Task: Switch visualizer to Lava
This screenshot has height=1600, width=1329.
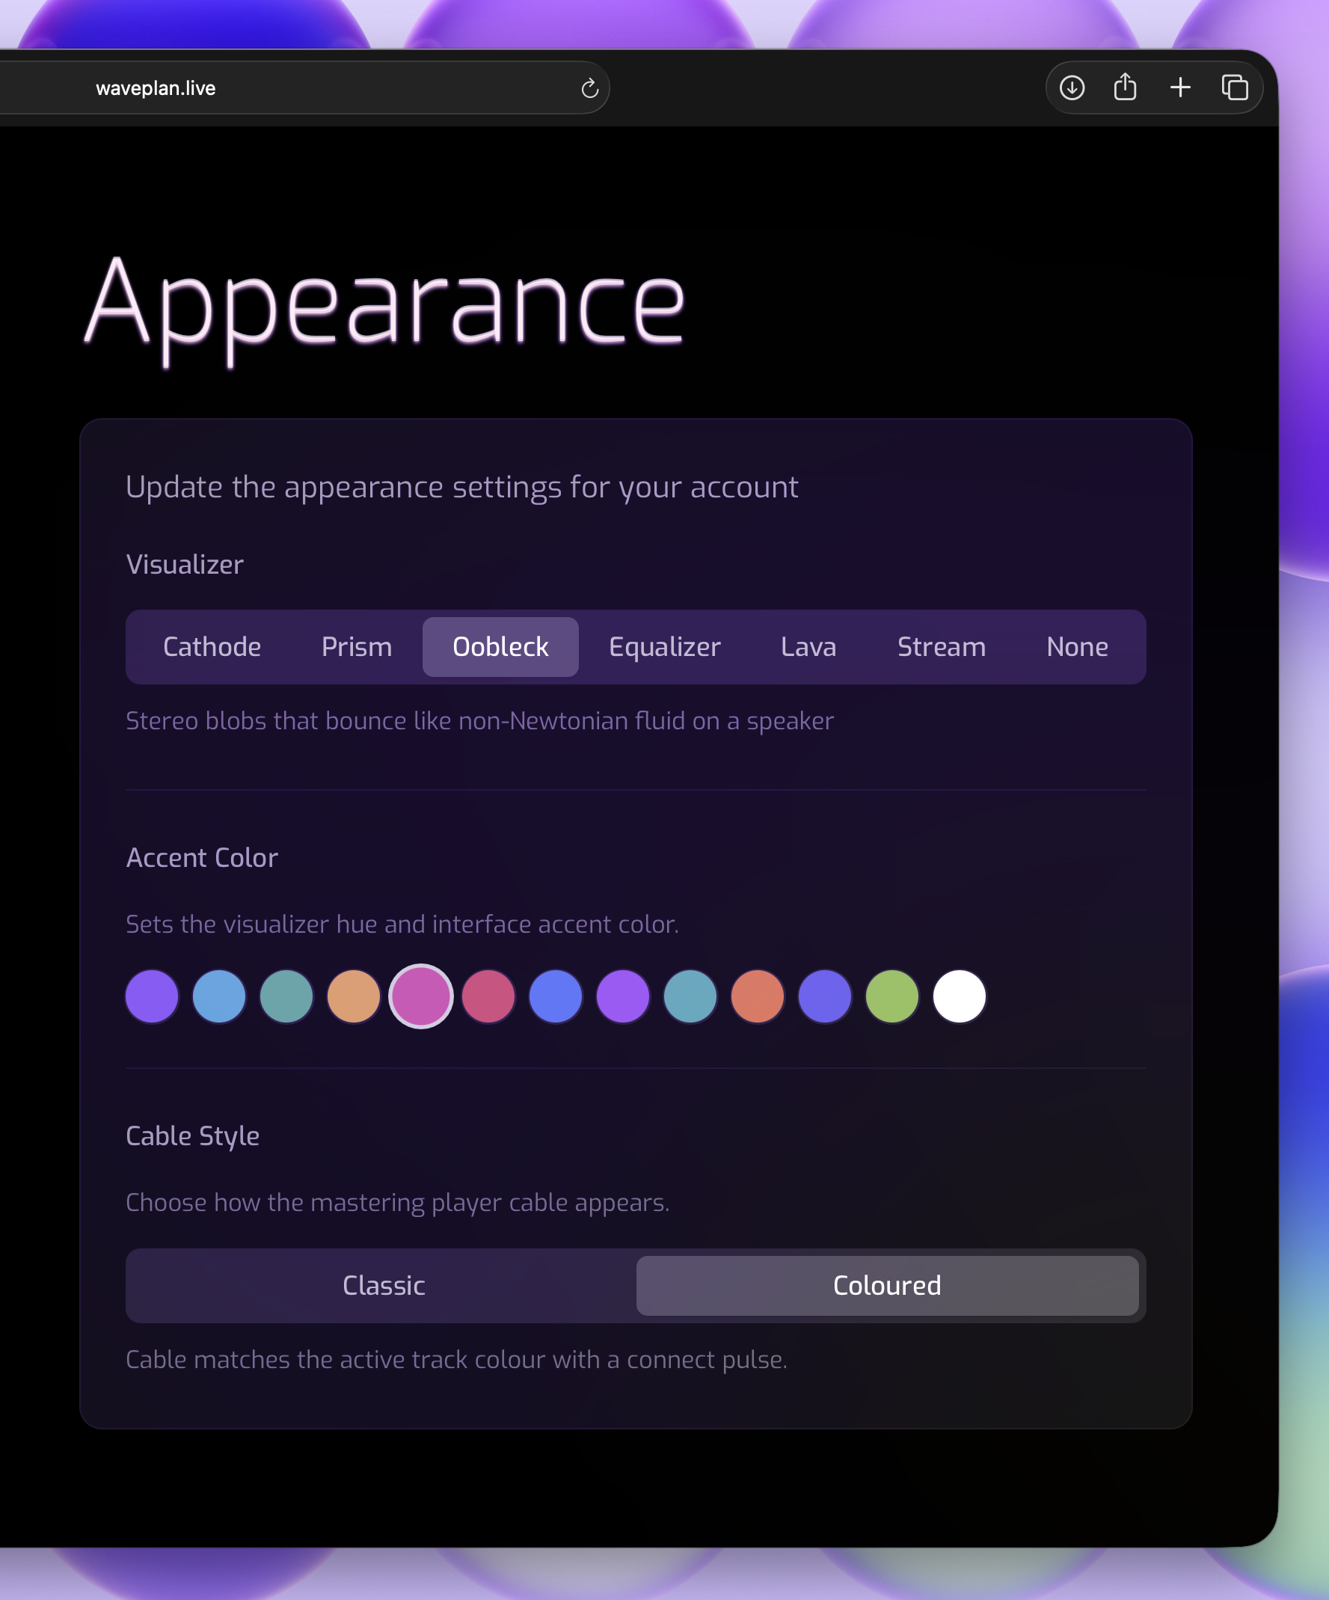Action: pyautogui.click(x=808, y=647)
